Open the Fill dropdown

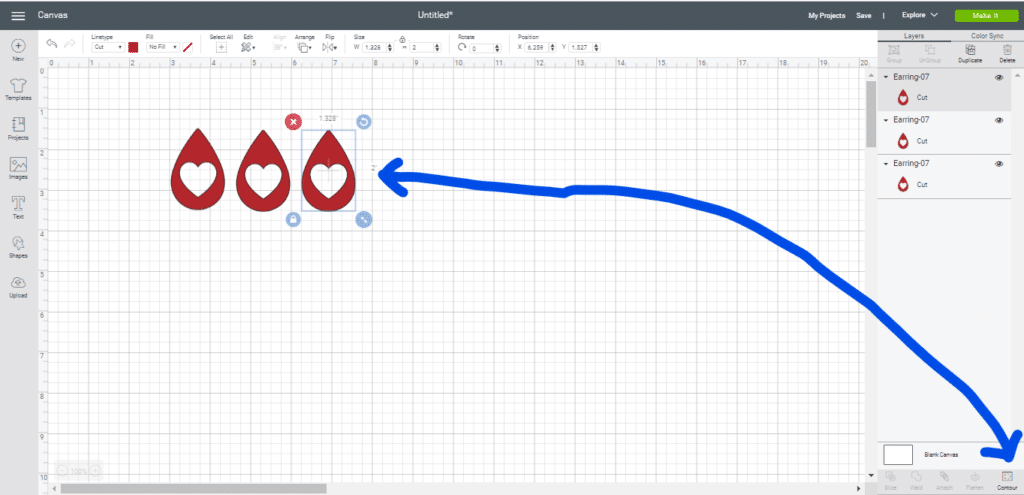(162, 47)
